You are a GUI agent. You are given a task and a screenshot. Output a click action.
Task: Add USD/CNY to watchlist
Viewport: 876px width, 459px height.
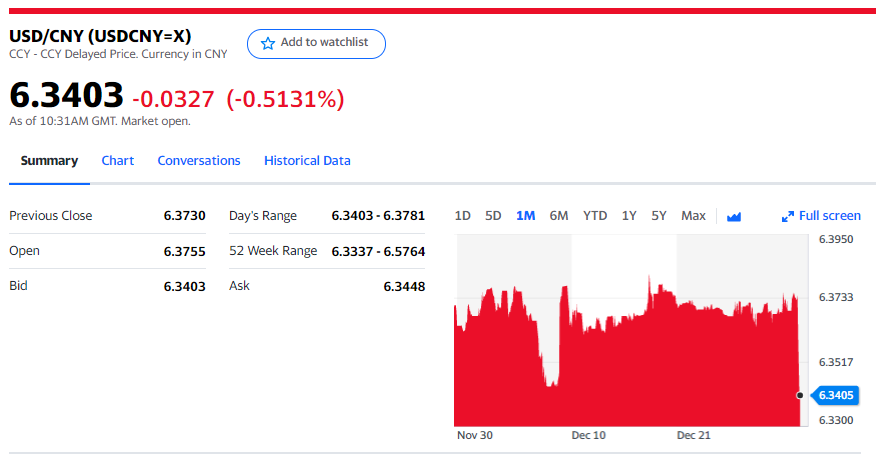tap(316, 43)
